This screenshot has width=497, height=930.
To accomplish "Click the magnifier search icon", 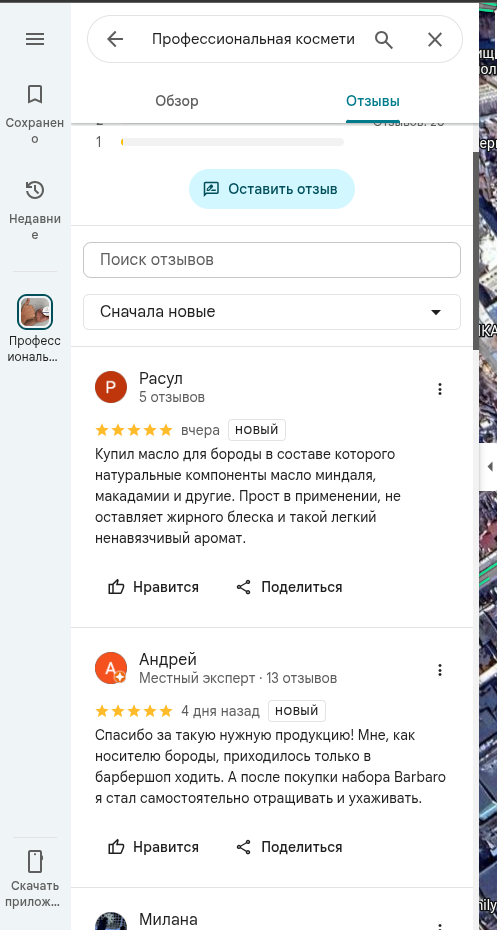I will (384, 39).
